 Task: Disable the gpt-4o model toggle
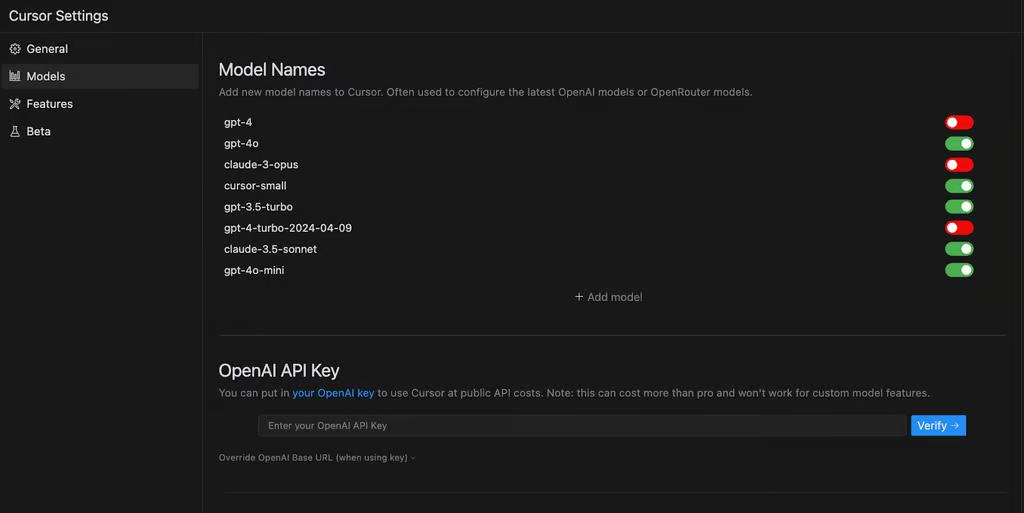959,144
